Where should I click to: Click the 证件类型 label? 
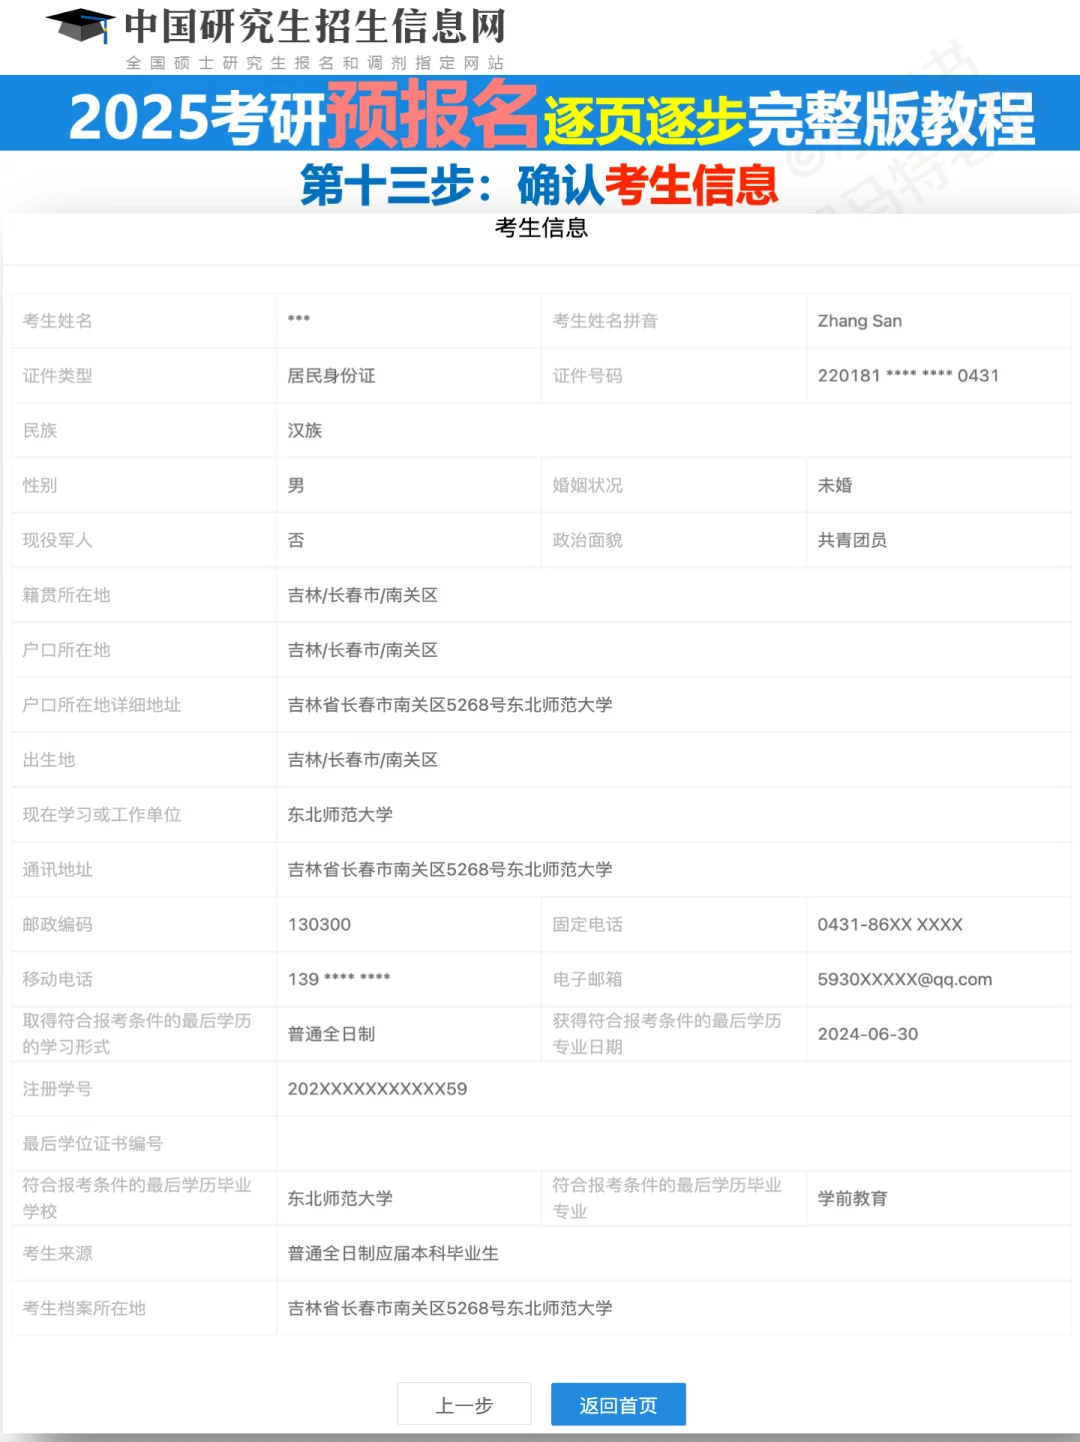pyautogui.click(x=57, y=376)
